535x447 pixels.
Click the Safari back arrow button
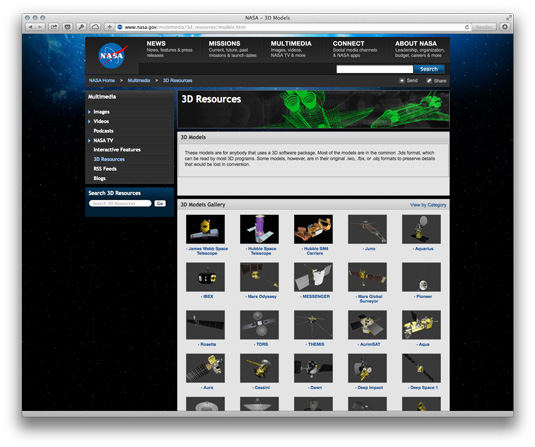tap(30, 27)
